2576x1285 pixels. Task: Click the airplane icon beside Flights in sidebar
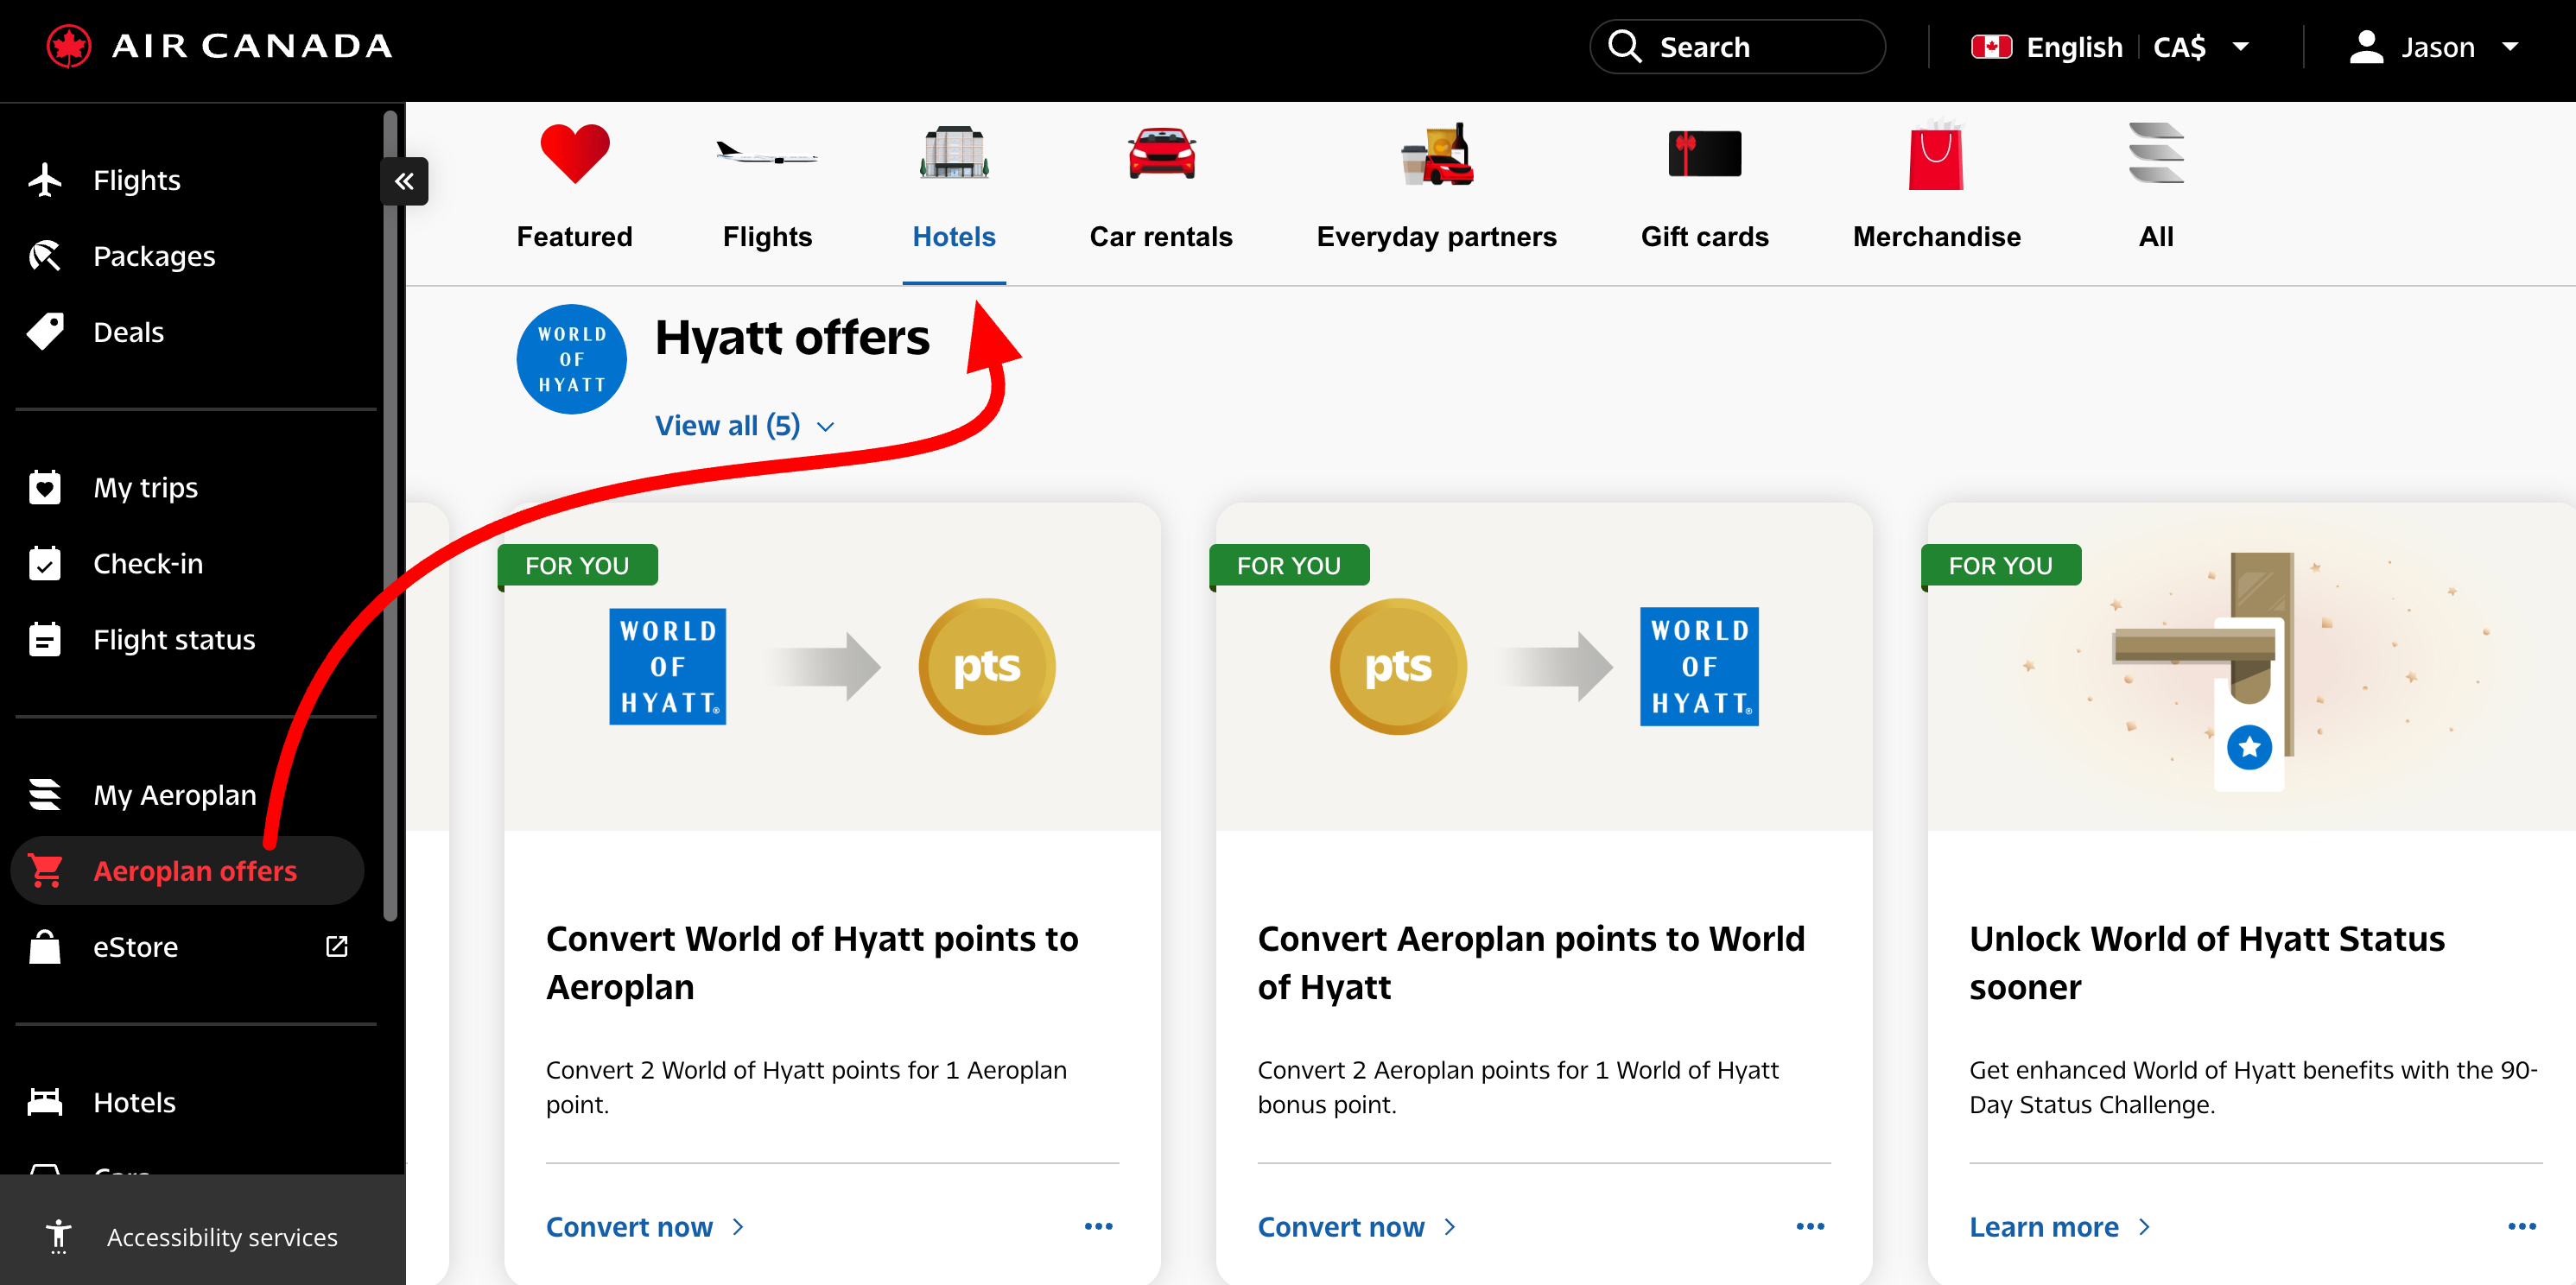pyautogui.click(x=45, y=180)
